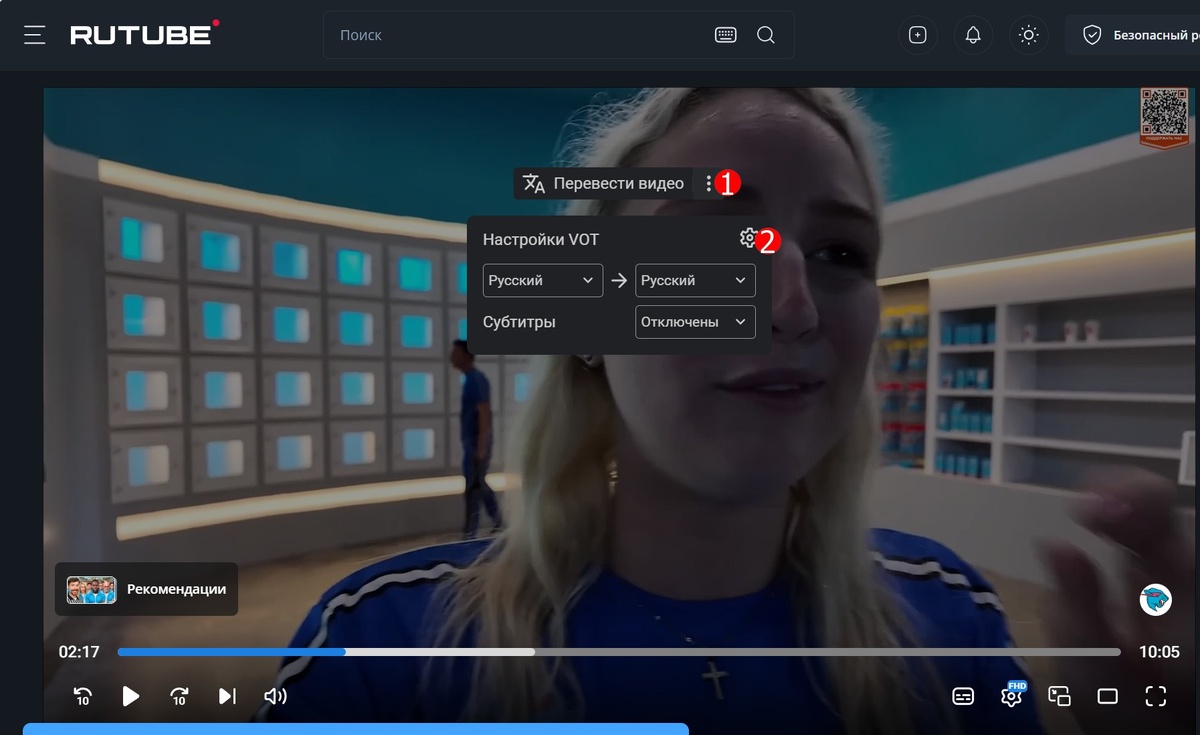Open the Рекомендации panel
Screen dimensions: 1200x735
click(x=146, y=589)
